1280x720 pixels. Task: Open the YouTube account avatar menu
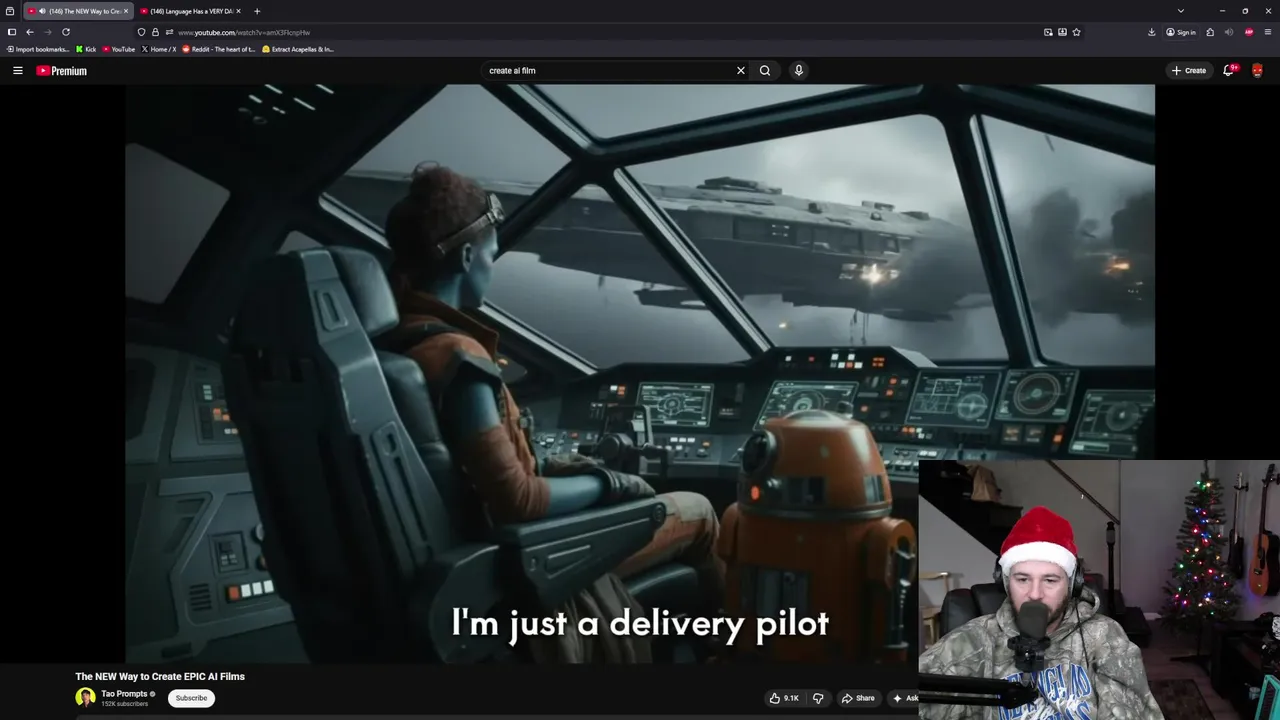coord(1257,70)
